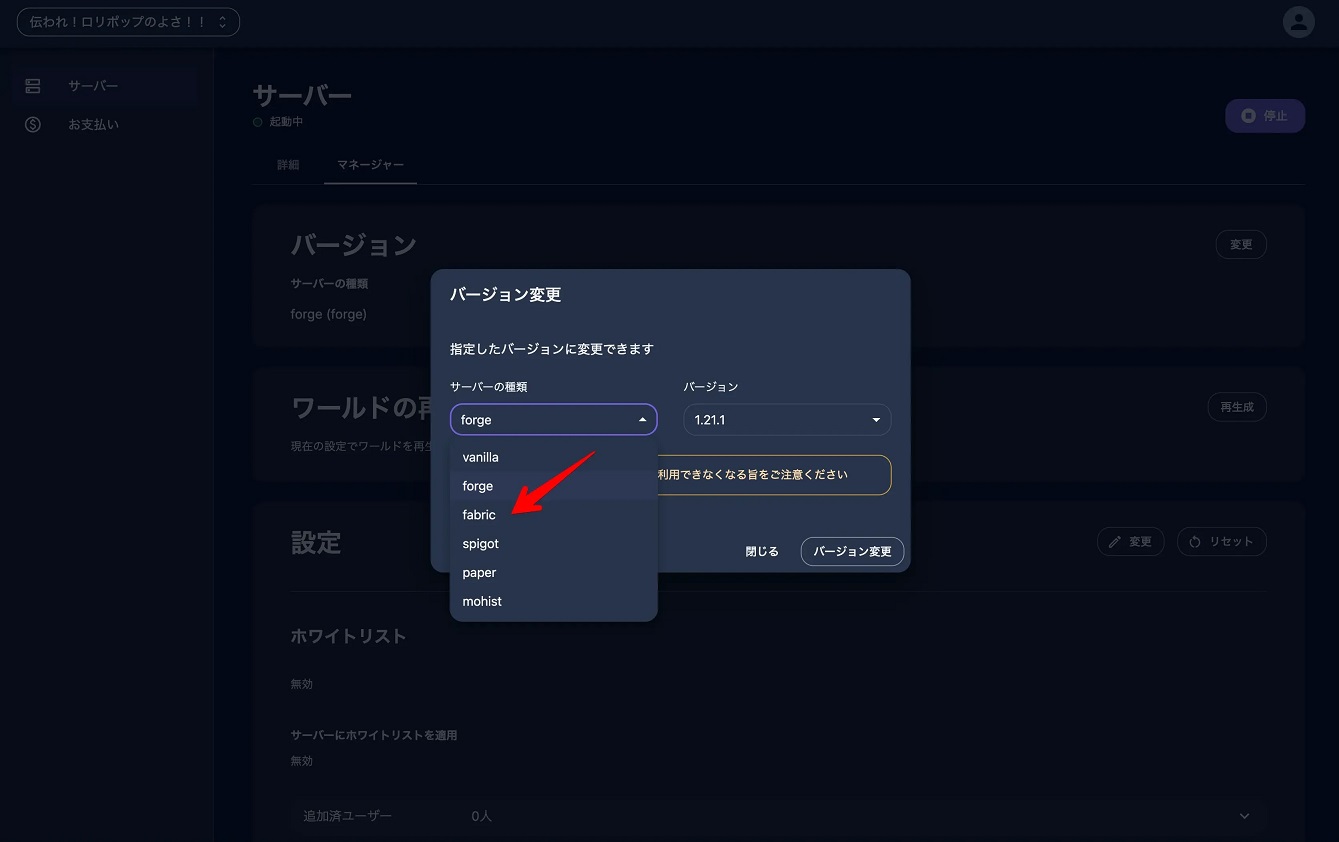Click the server icon in sidebar
1339x842 pixels.
point(33,86)
